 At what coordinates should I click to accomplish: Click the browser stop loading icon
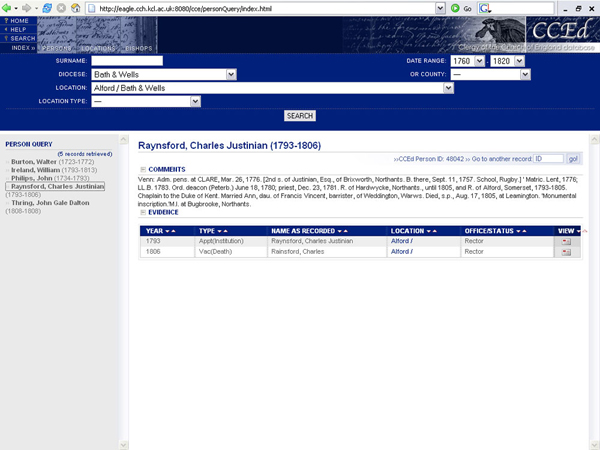click(62, 8)
